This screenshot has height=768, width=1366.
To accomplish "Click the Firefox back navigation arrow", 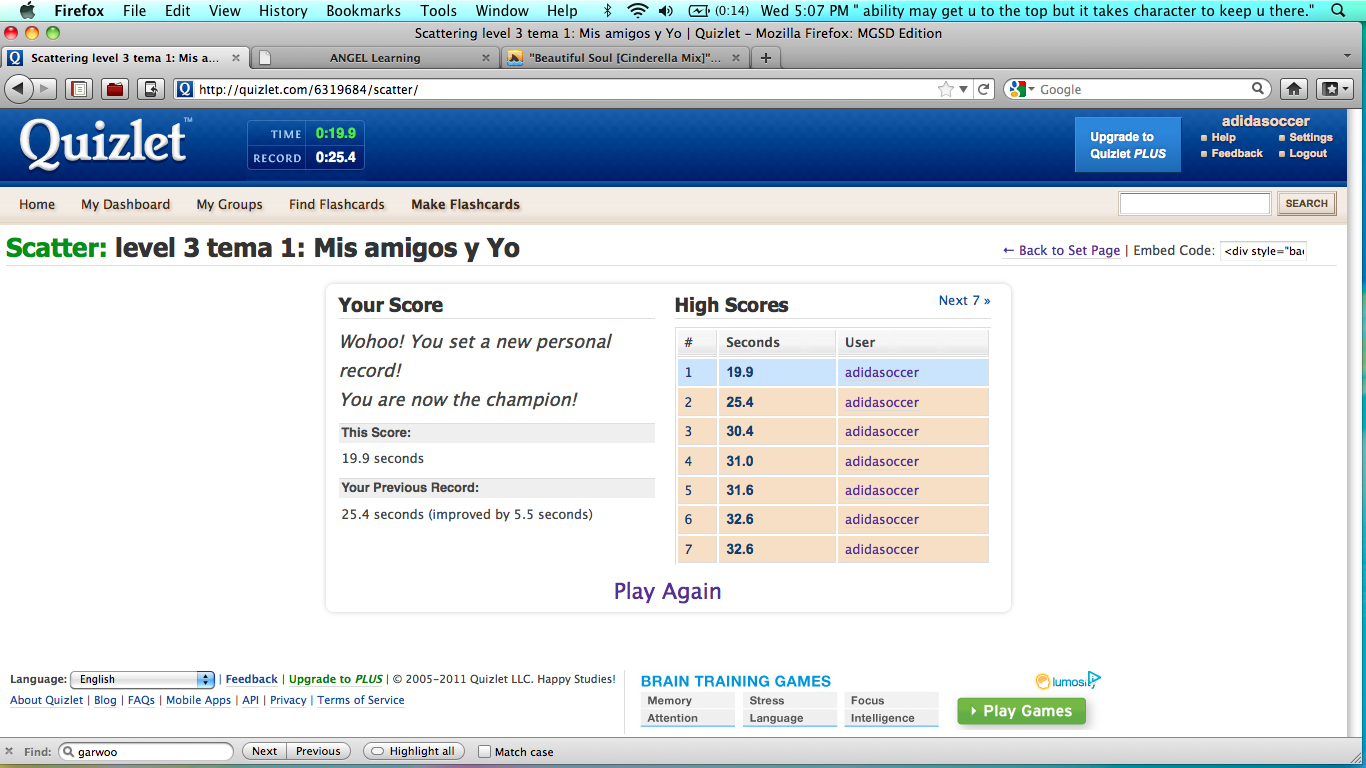I will (17, 89).
